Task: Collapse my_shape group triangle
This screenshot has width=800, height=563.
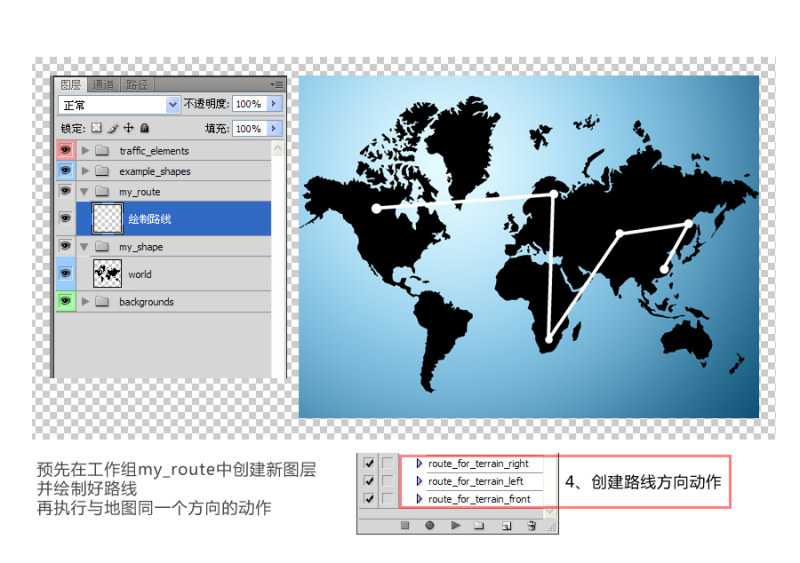Action: 85,247
